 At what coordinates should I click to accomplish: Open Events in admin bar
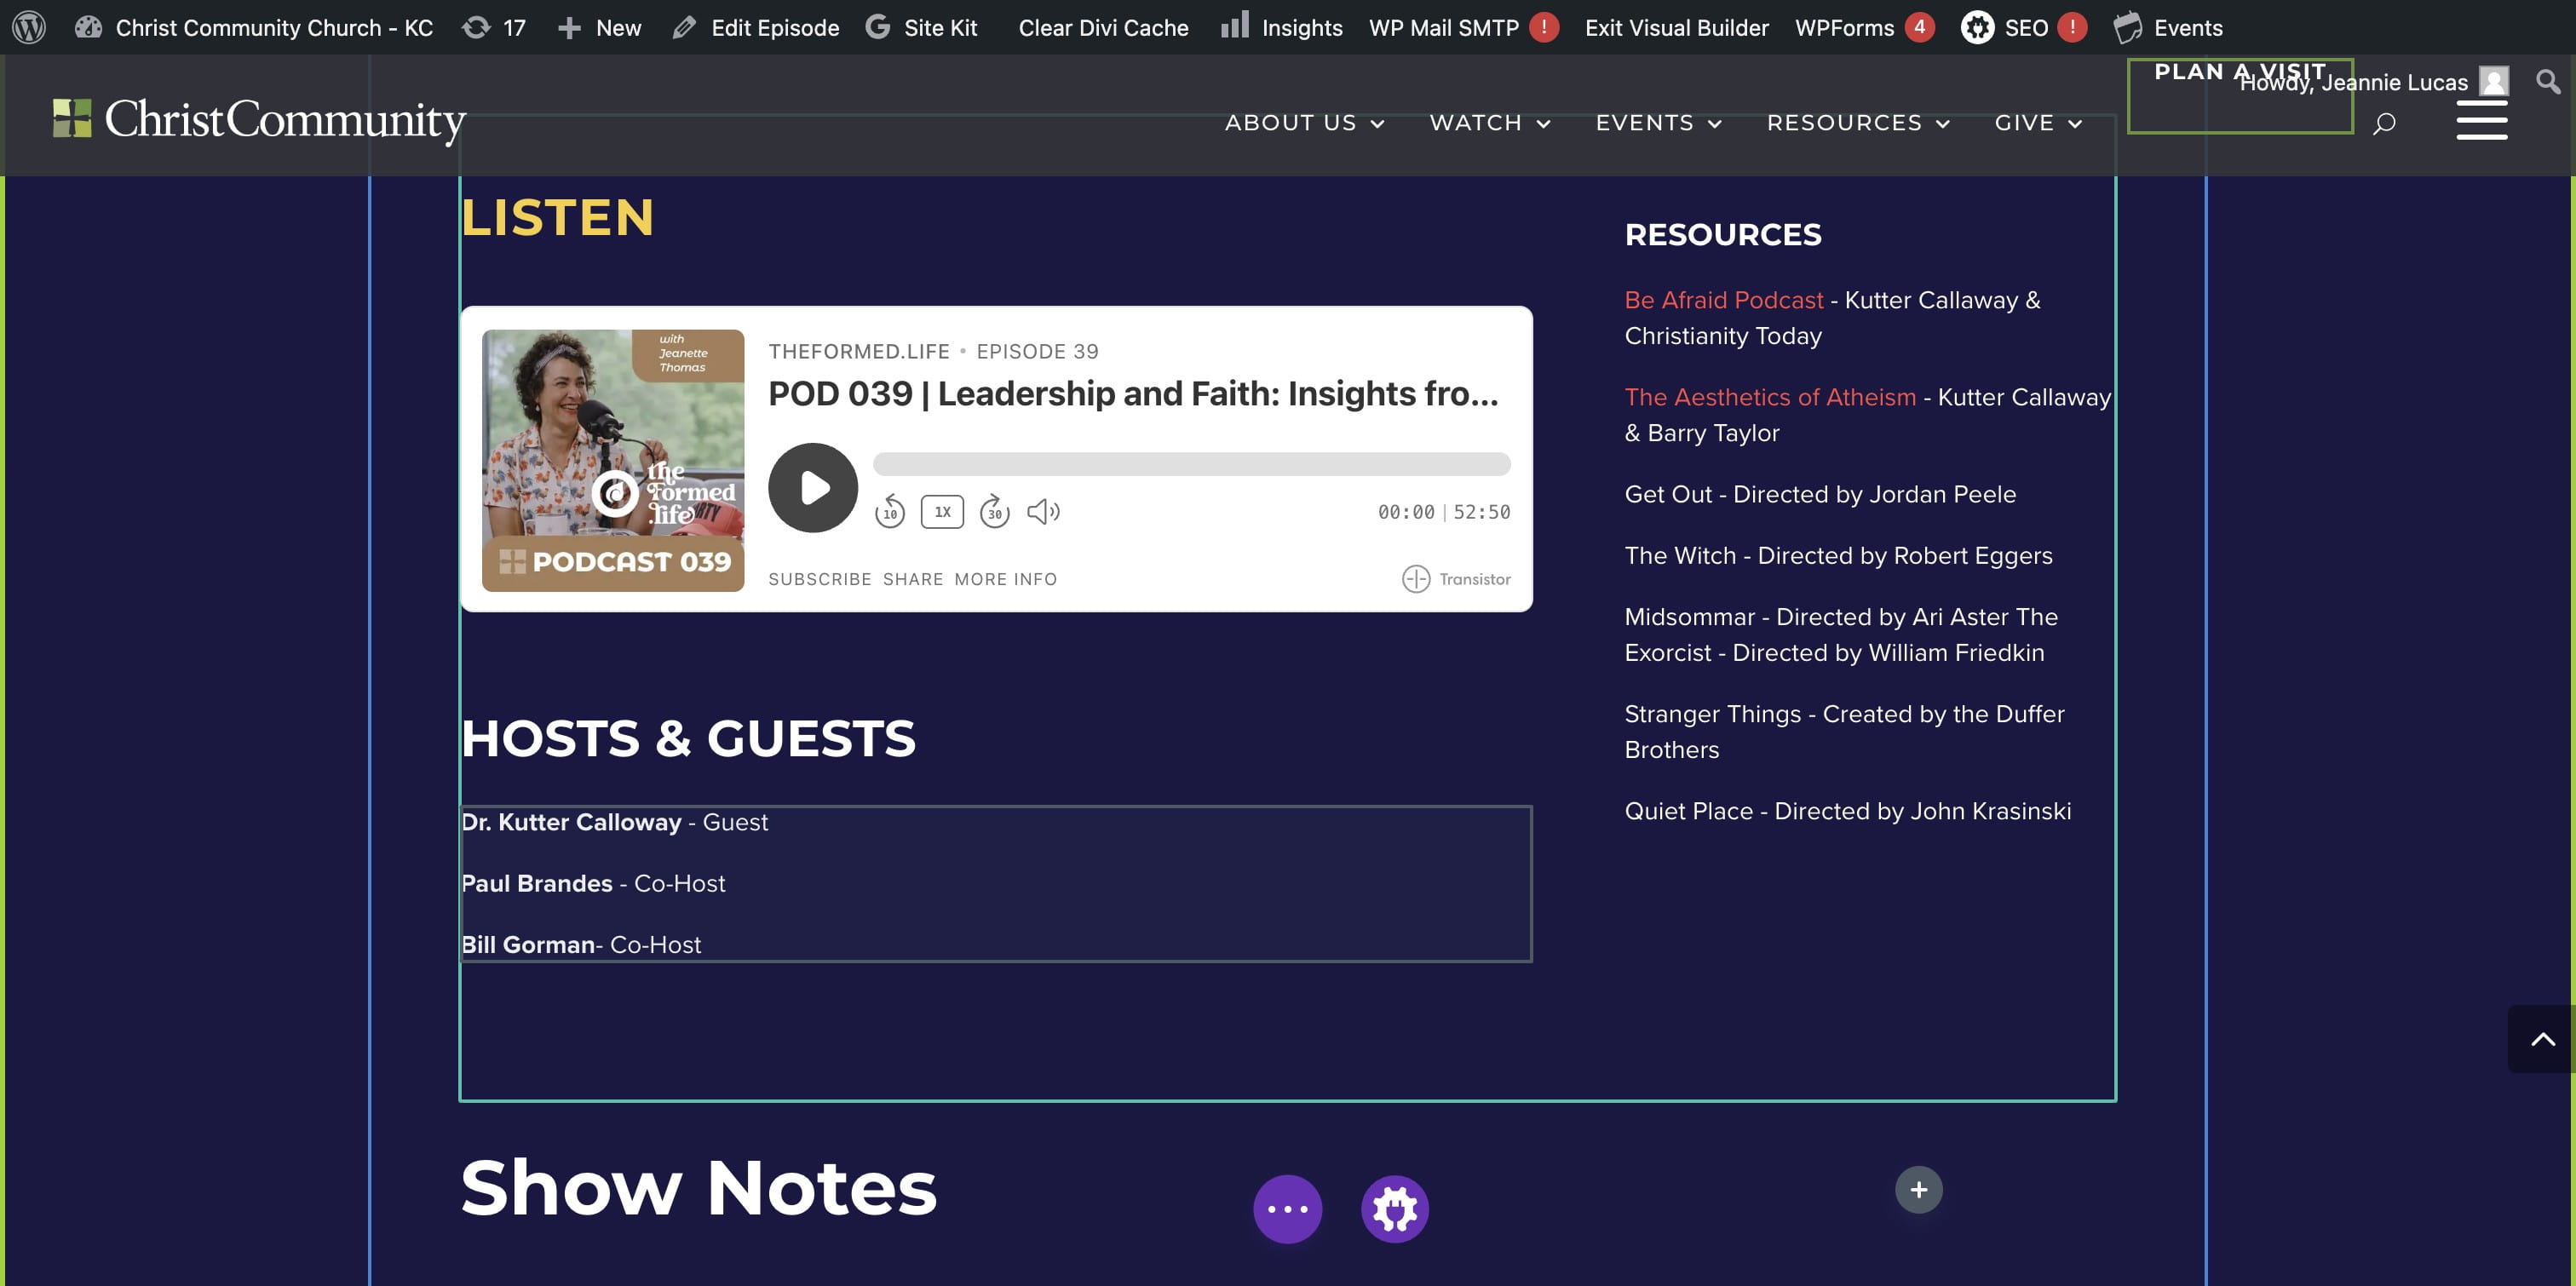[2168, 27]
